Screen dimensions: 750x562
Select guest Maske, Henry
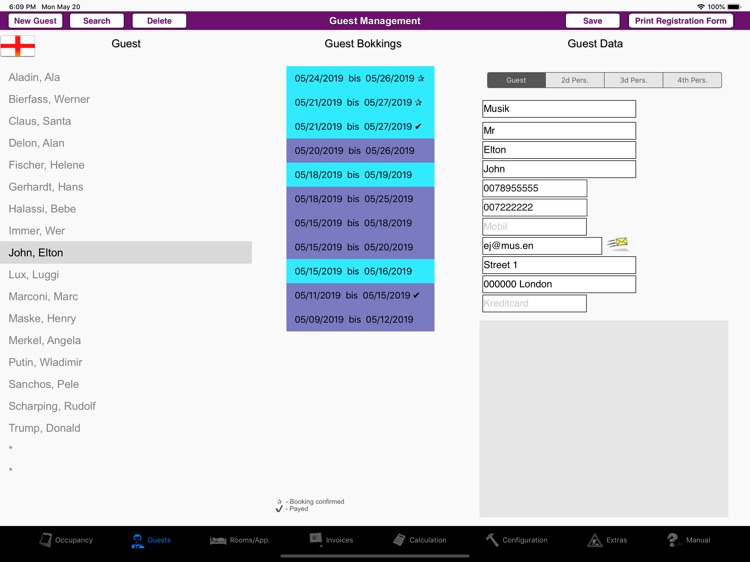tap(126, 319)
